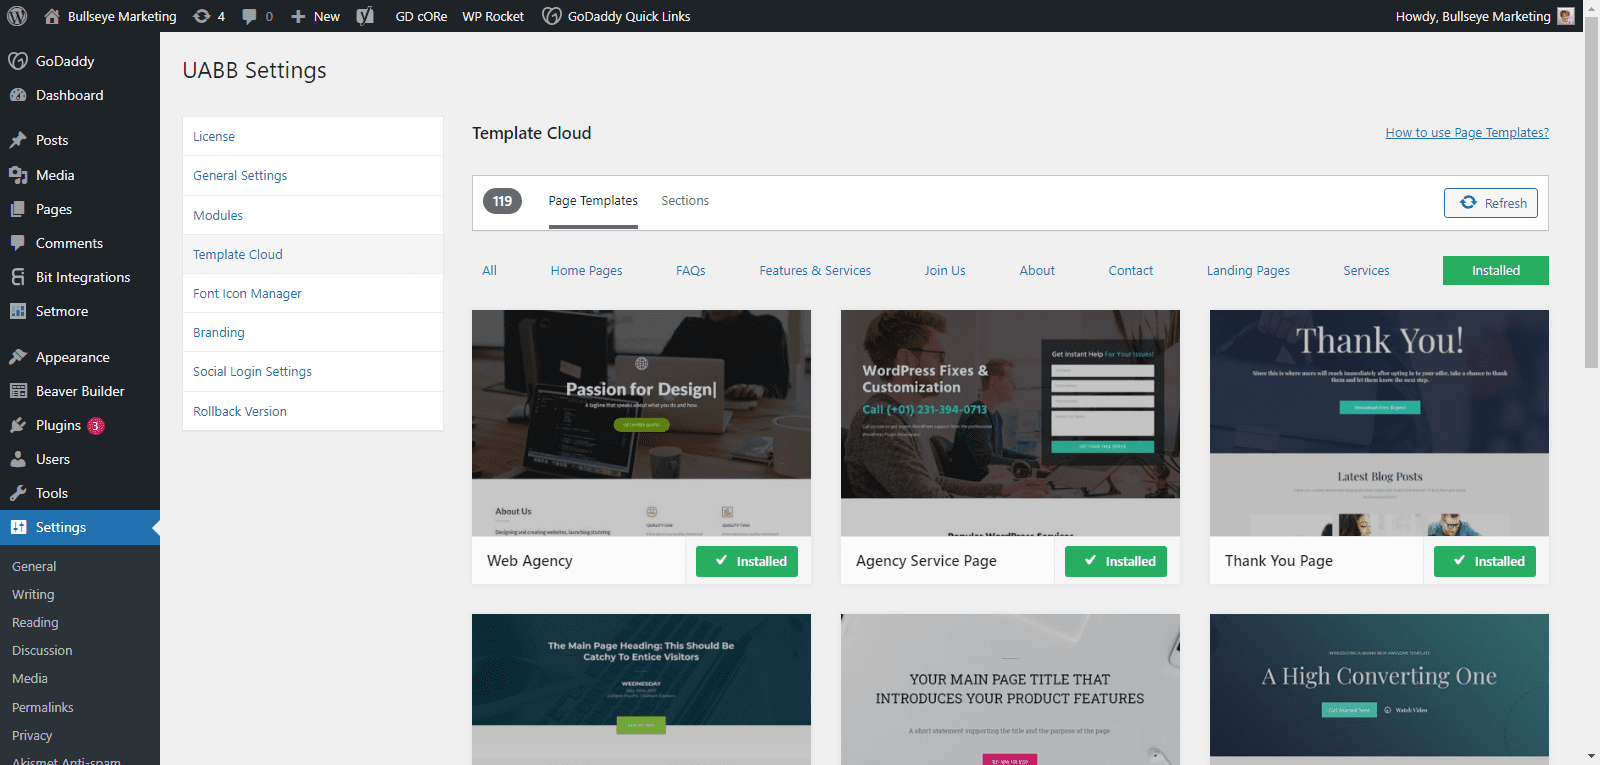Screen dimensions: 1600x765
Task: Filter templates by Join Us
Action: [945, 271]
